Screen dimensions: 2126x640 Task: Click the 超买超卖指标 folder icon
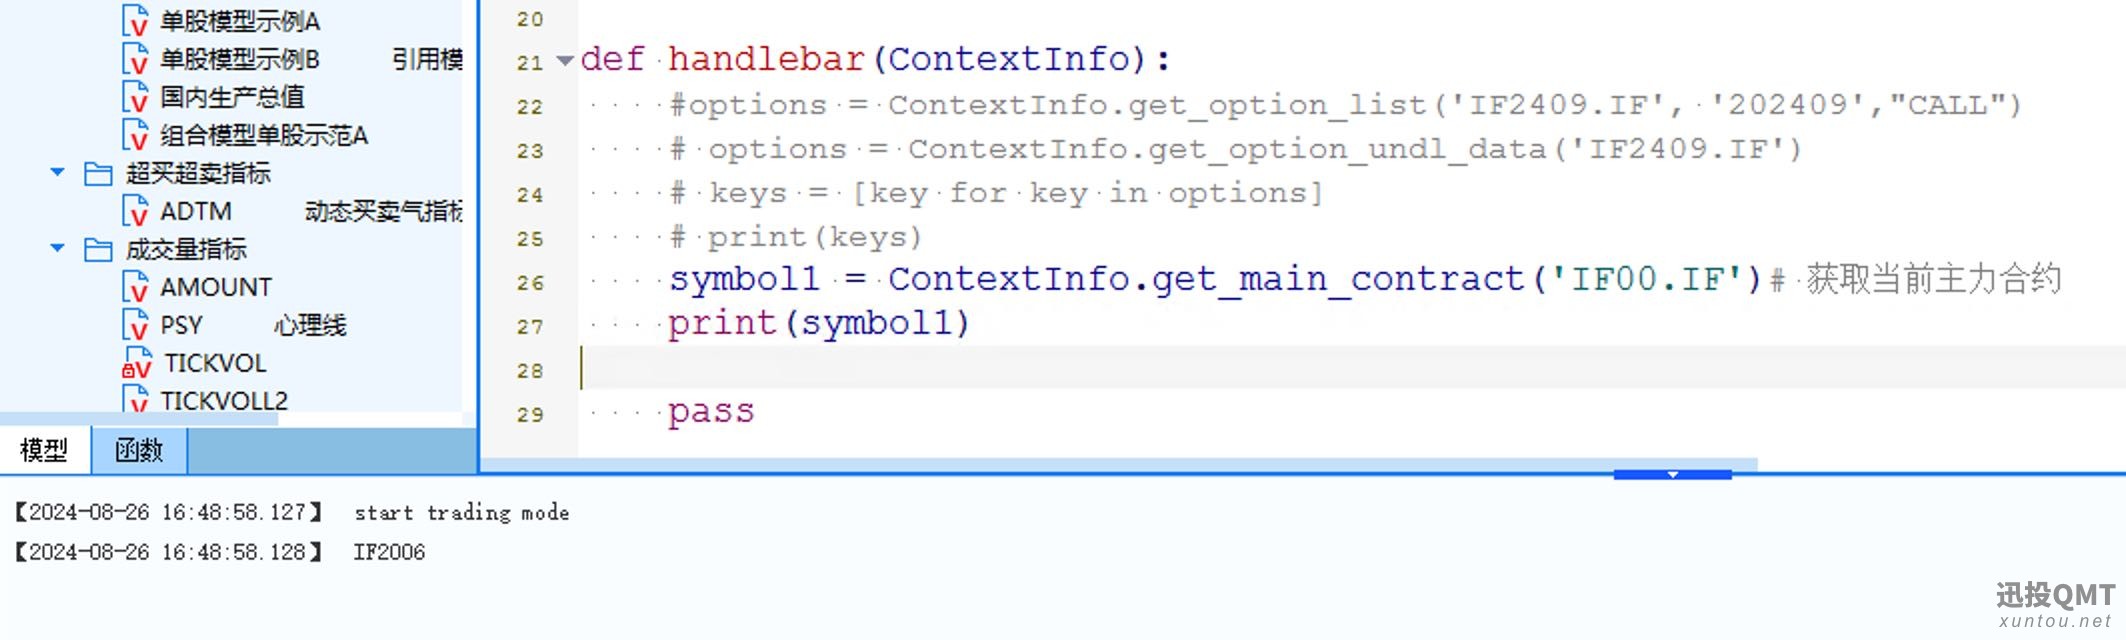pyautogui.click(x=98, y=174)
